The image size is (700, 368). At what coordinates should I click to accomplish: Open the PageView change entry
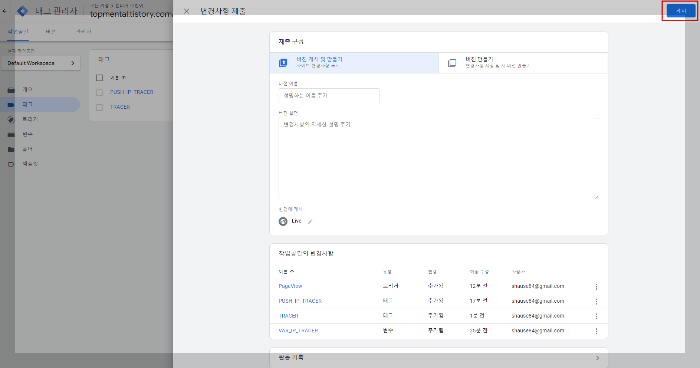(290, 286)
